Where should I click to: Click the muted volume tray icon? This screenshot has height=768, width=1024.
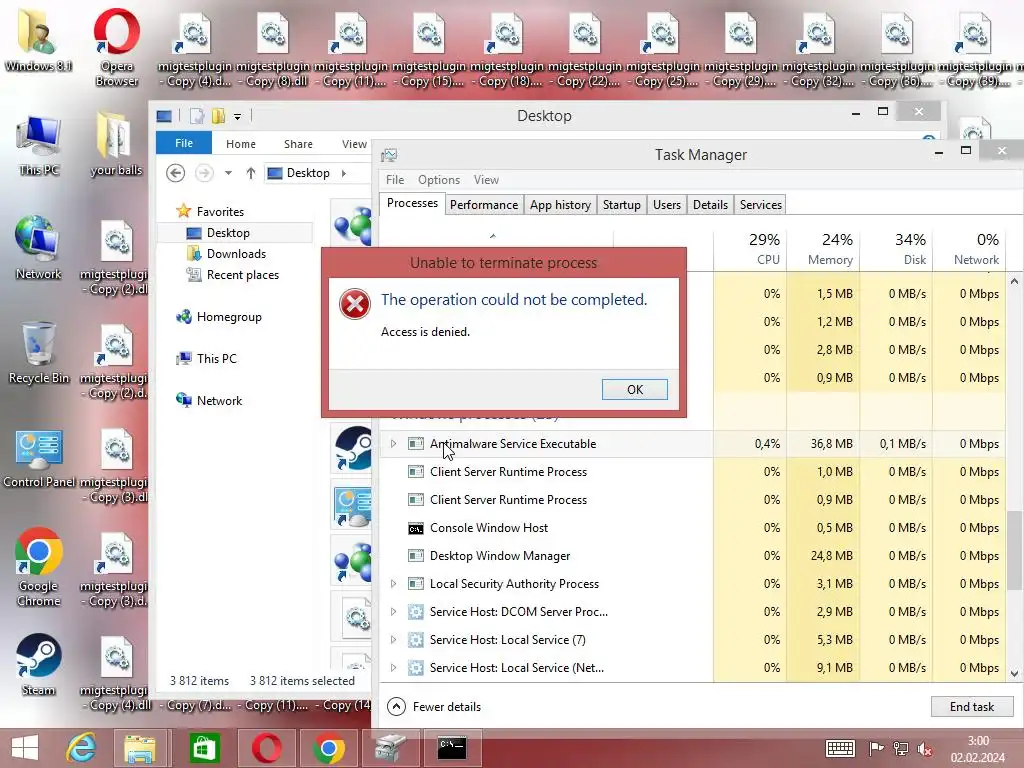pyautogui.click(x=925, y=749)
